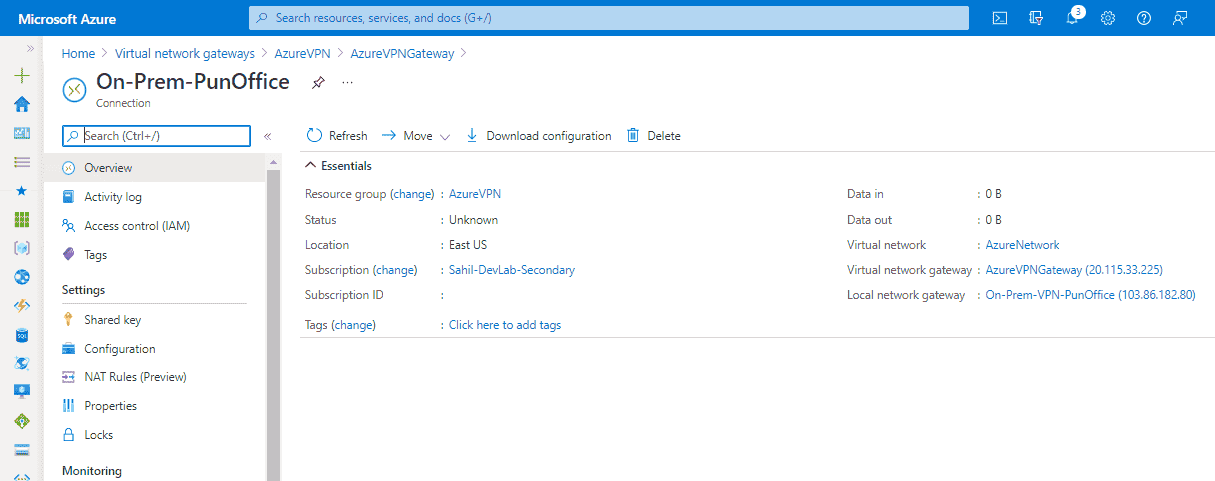The width and height of the screenshot is (1215, 481).
Task: Open the Dashboard icon in the left rail
Action: 22,133
